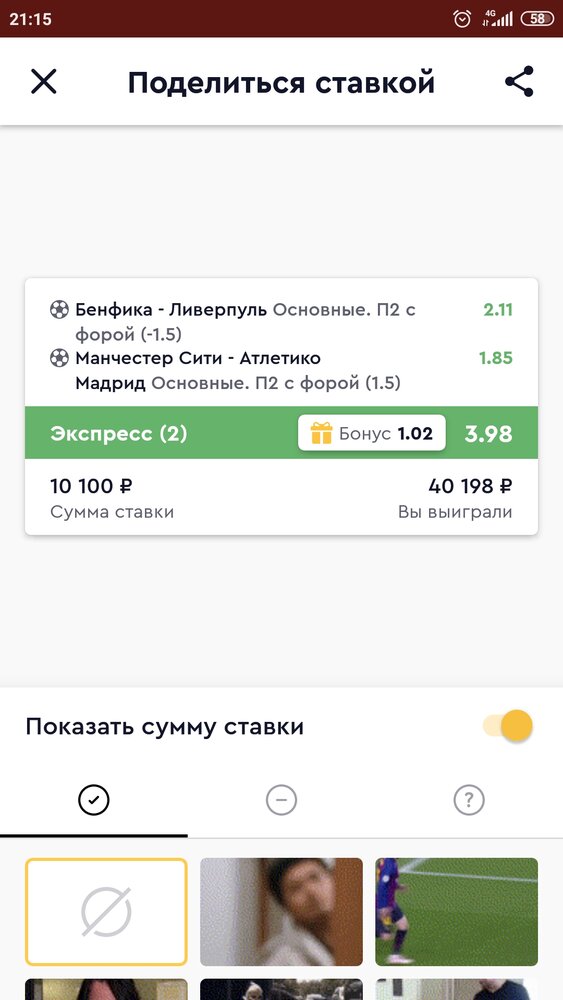The height and width of the screenshot is (1000, 563).
Task: Tap the gift bonus icon
Action: [321, 434]
